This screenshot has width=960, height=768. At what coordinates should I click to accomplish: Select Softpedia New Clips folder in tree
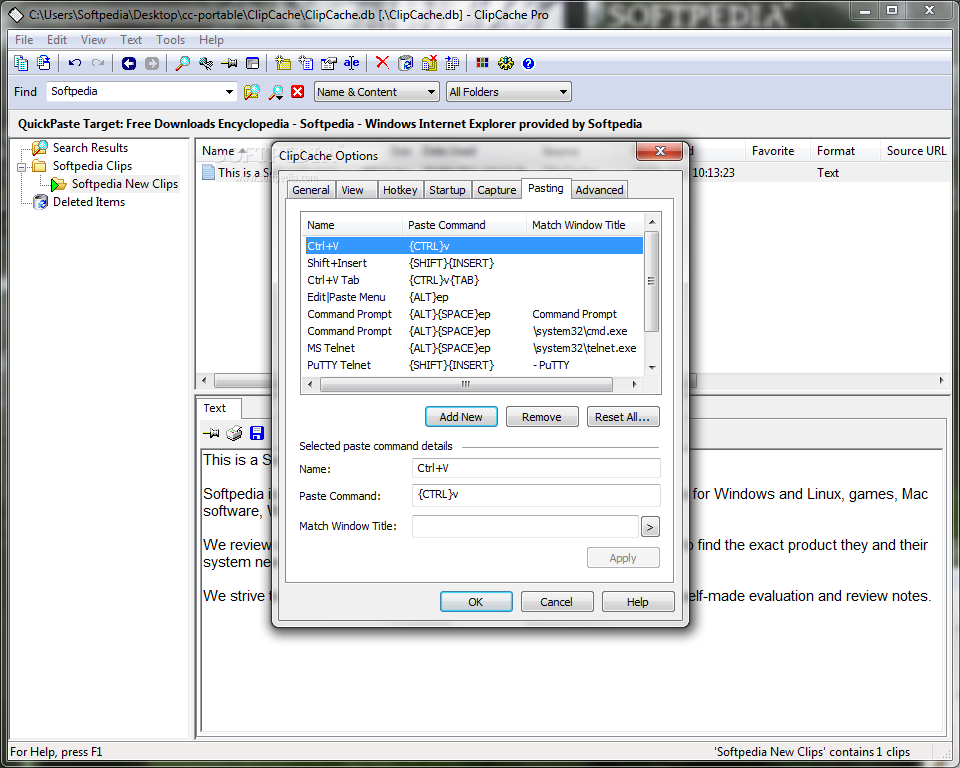coord(124,184)
